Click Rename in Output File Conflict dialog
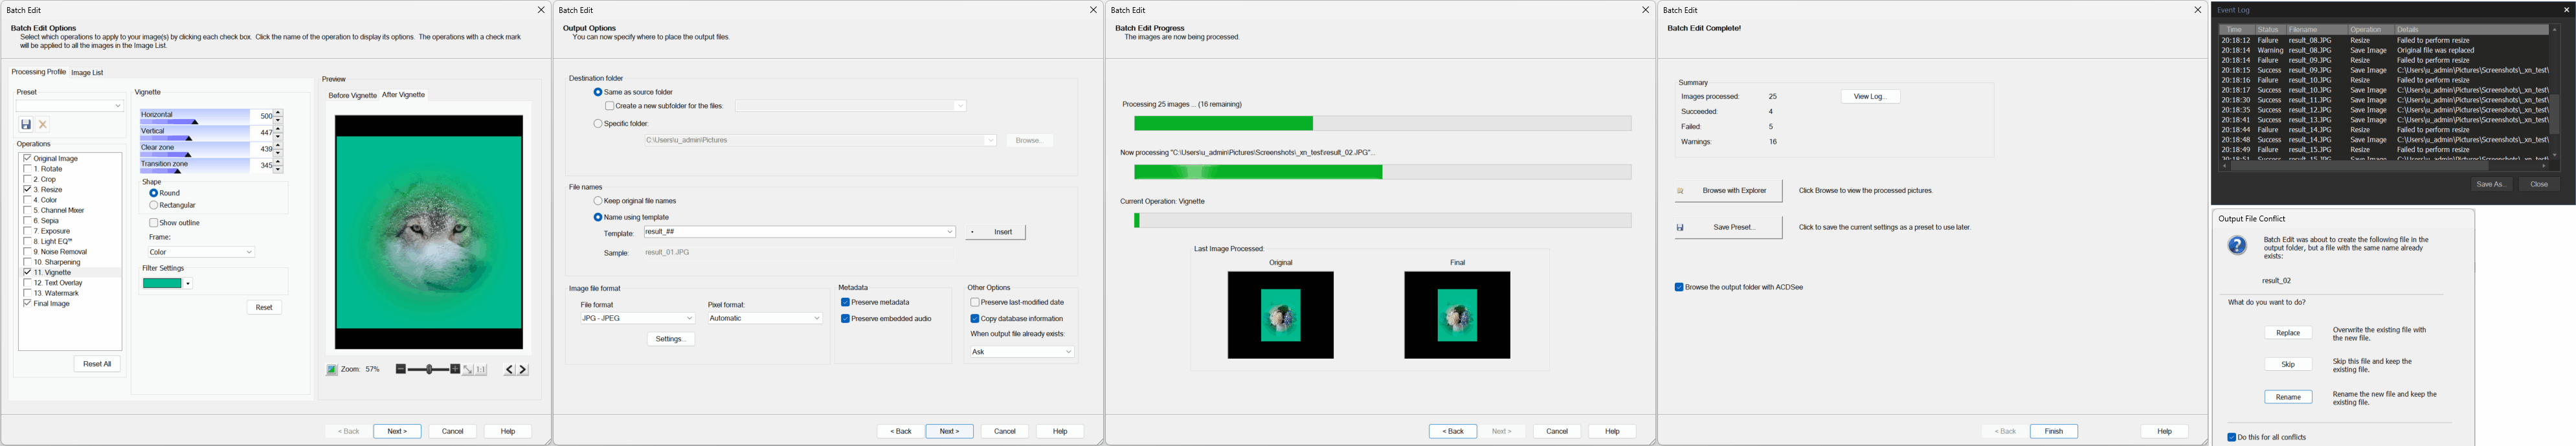This screenshot has width=2576, height=446. pyautogui.click(x=2288, y=397)
